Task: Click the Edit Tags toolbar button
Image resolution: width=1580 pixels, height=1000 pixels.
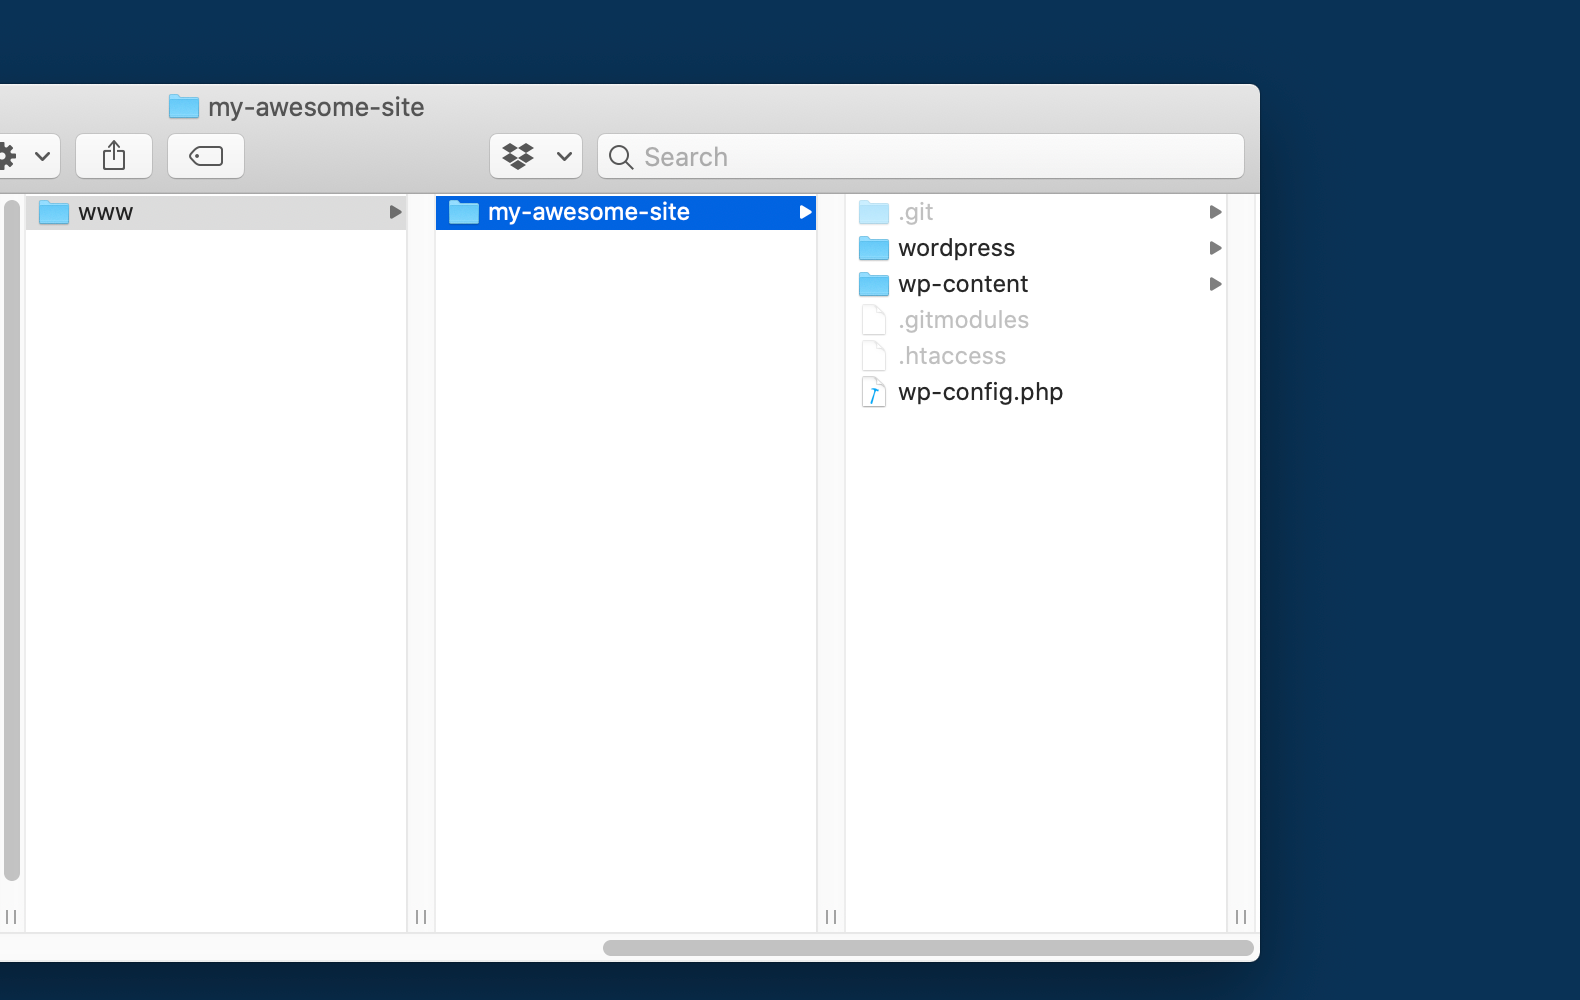Action: (x=206, y=156)
